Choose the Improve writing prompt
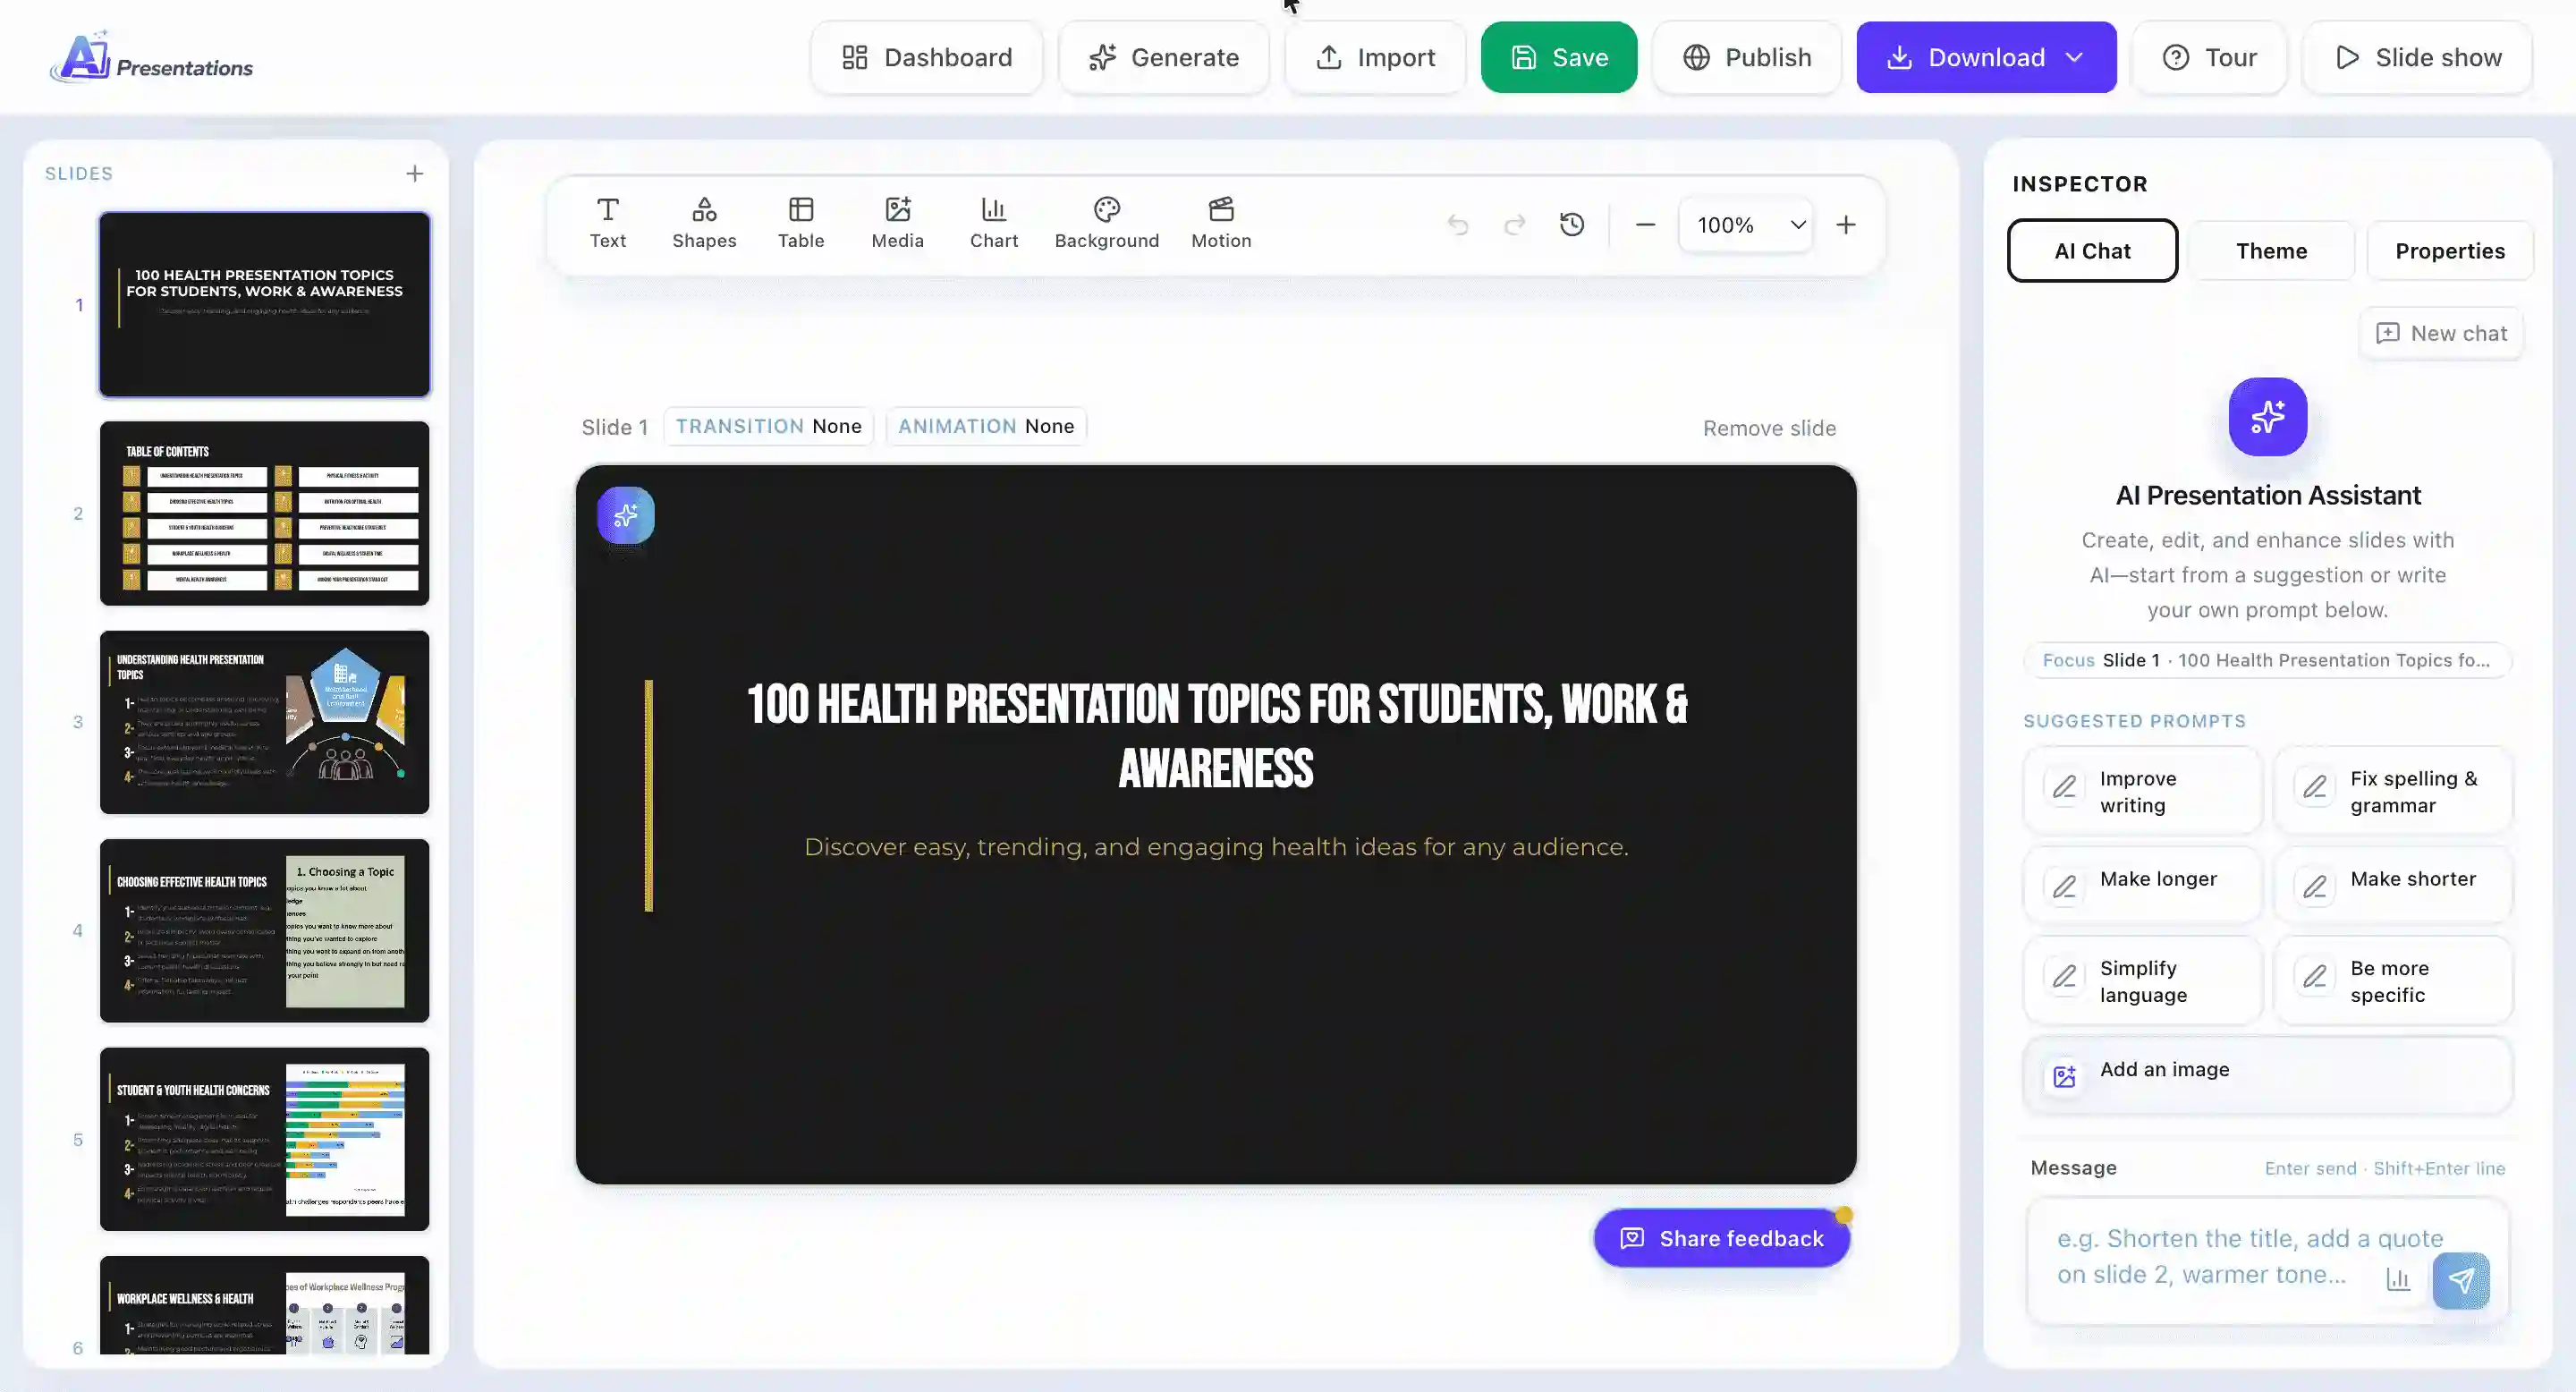This screenshot has height=1392, width=2576. (2142, 792)
